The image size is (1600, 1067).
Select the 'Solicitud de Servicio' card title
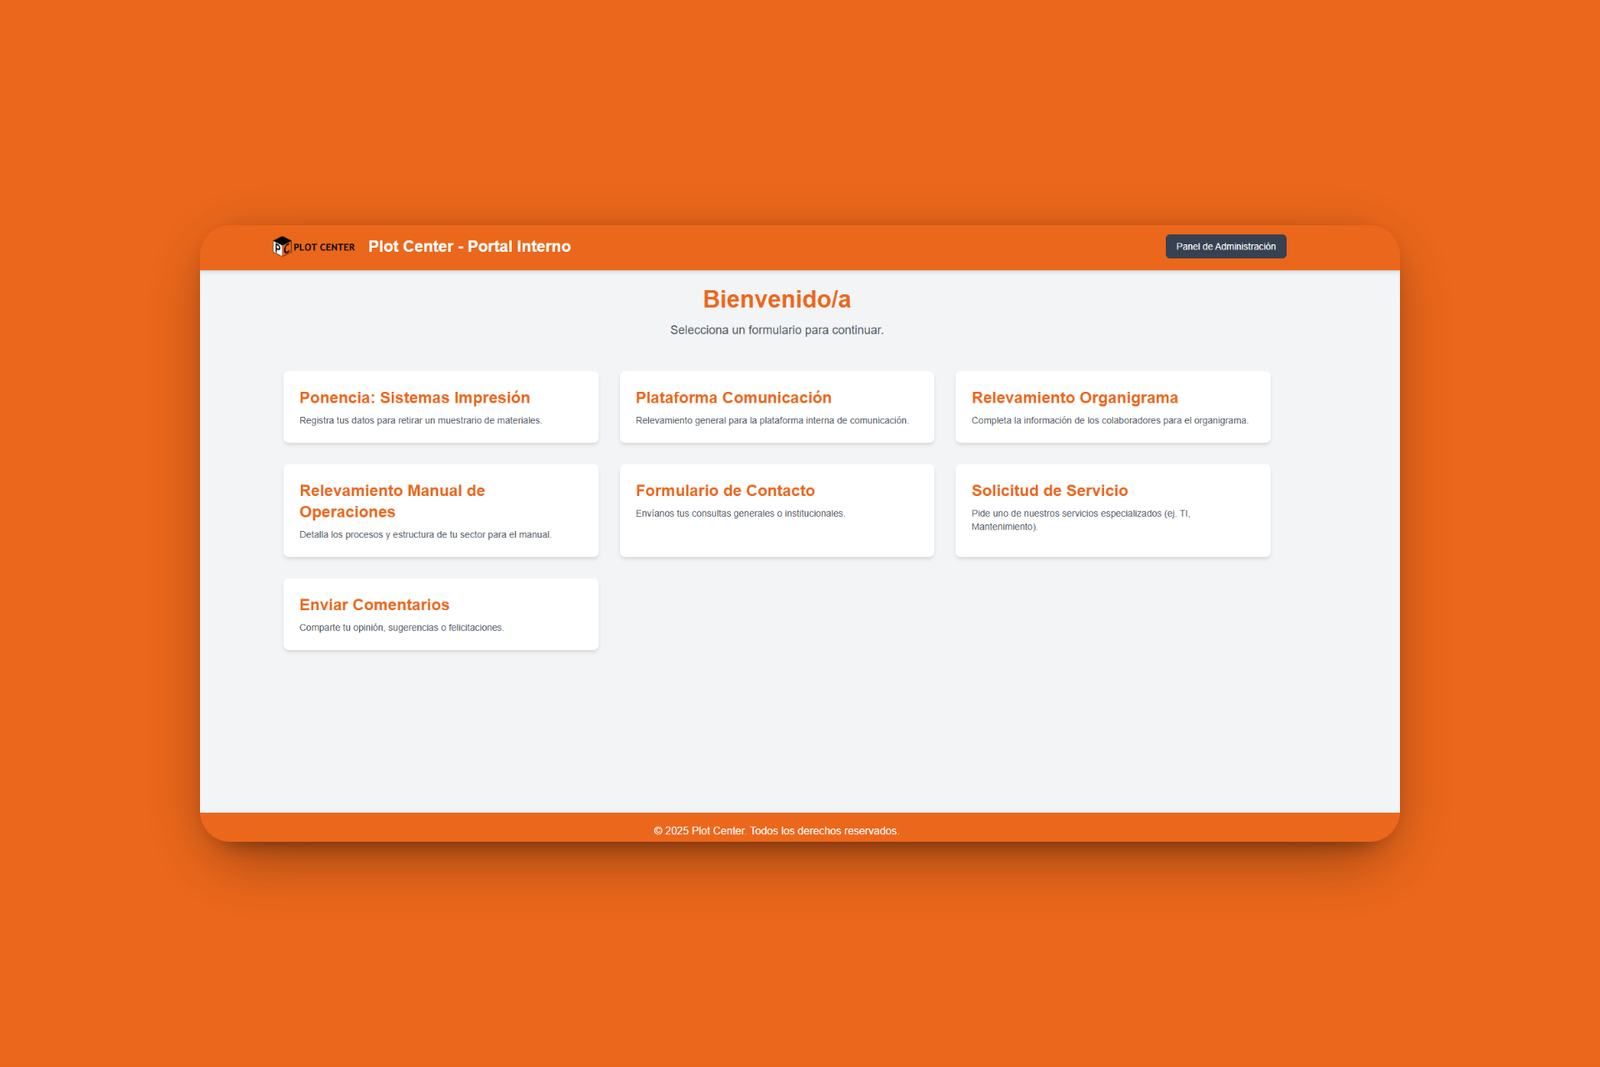(x=1049, y=491)
